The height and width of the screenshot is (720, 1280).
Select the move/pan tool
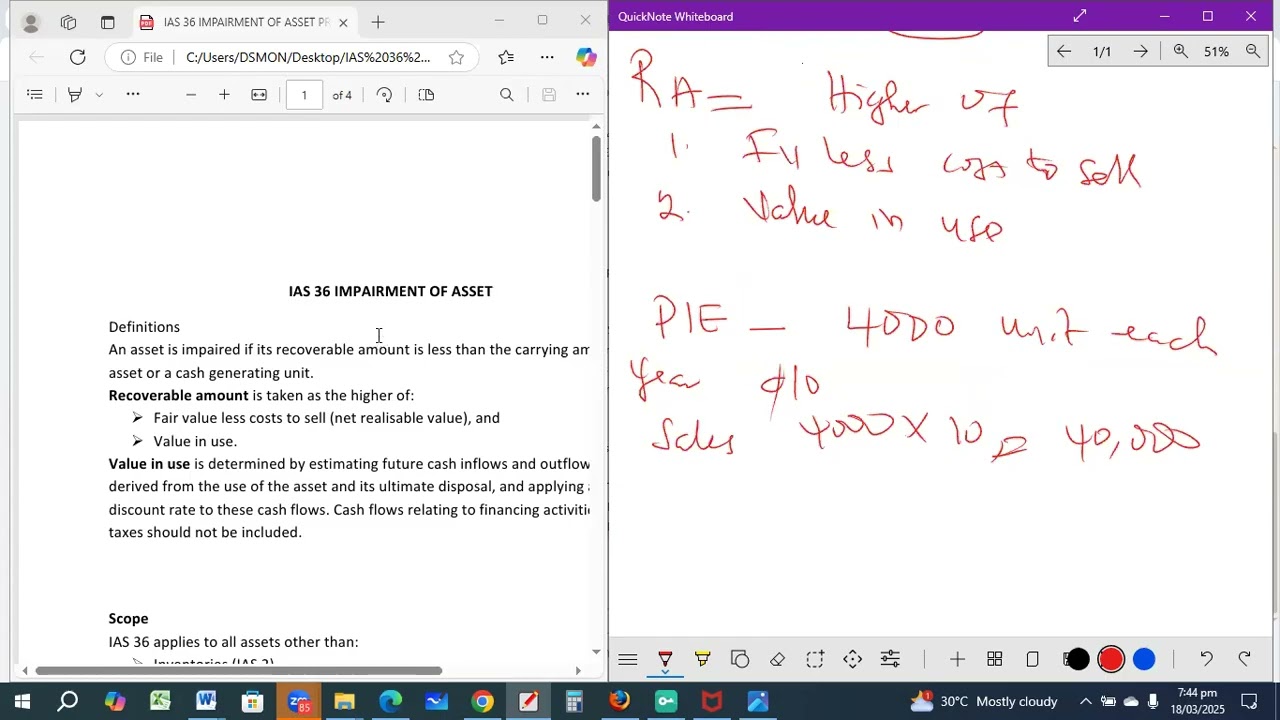[x=852, y=659]
